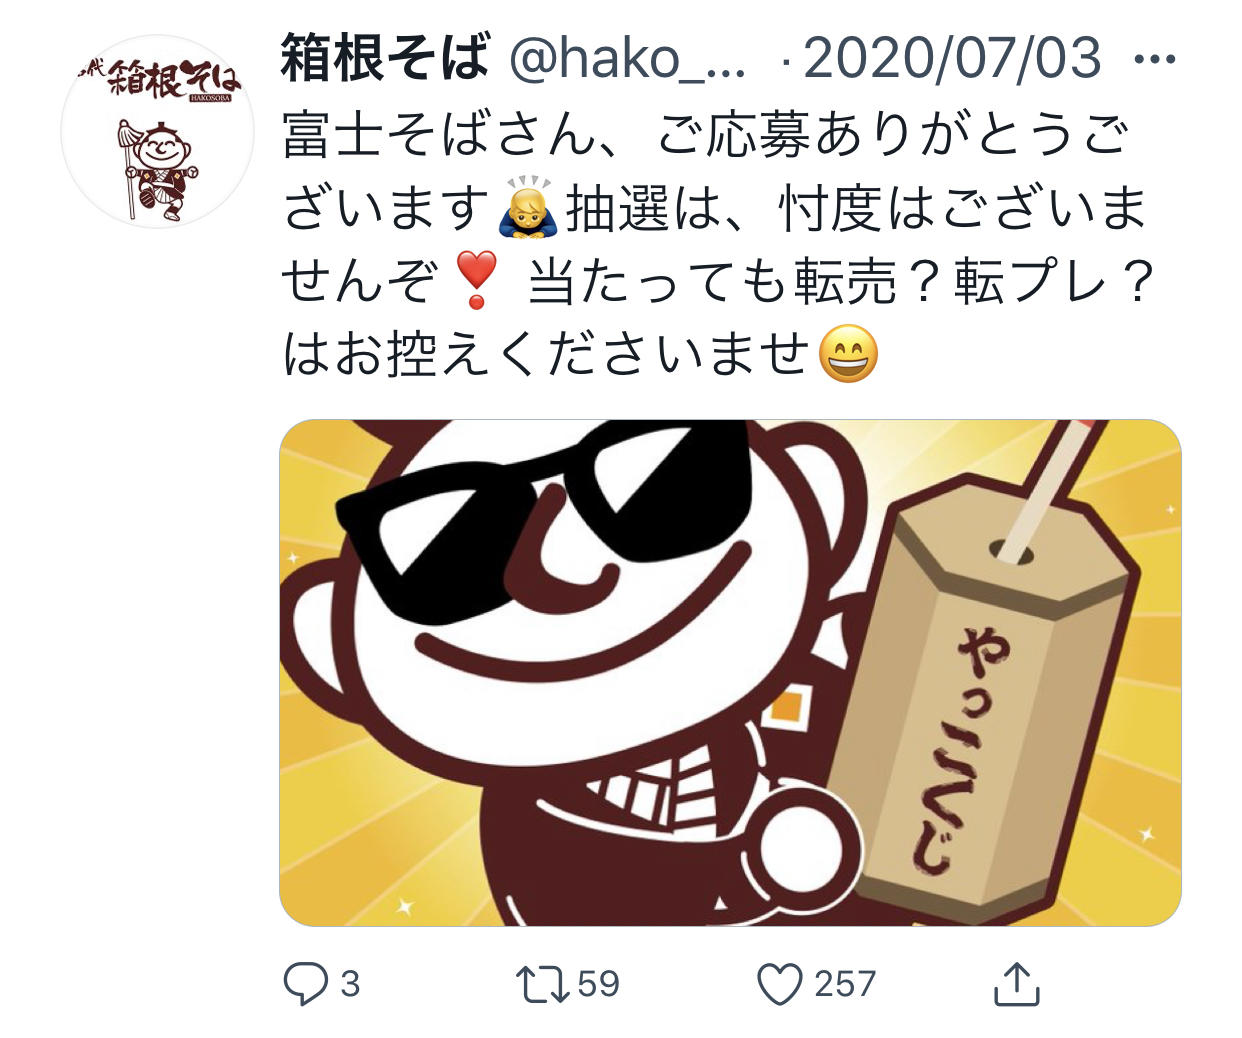Click the grinning face emoji ending the tweet
This screenshot has width=1242, height=1038.
point(849,354)
